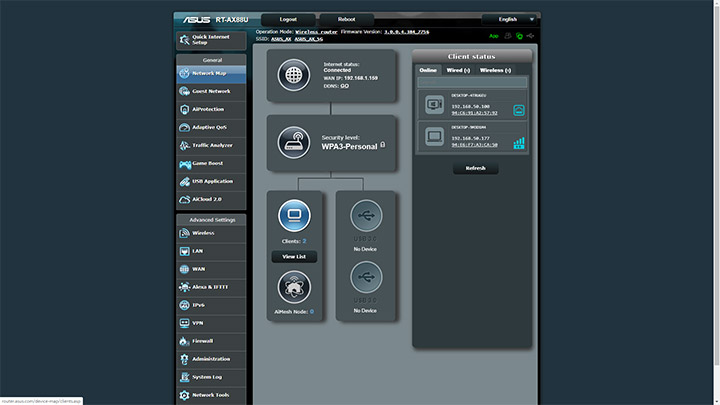
Task: Click the System Log icon
Action: [x=185, y=377]
